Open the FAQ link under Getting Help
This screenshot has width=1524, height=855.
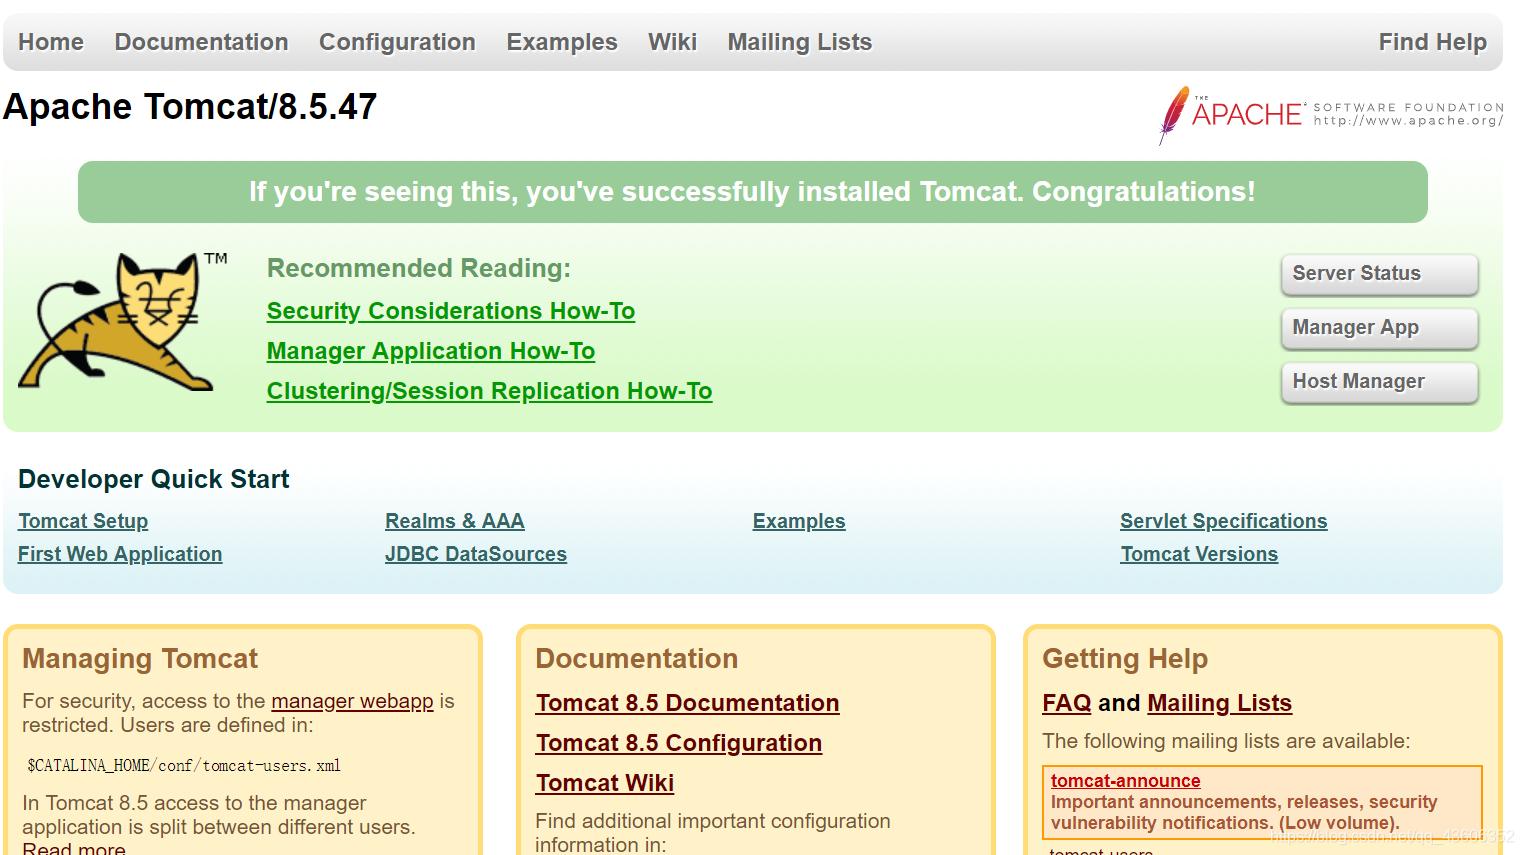tap(1067, 703)
